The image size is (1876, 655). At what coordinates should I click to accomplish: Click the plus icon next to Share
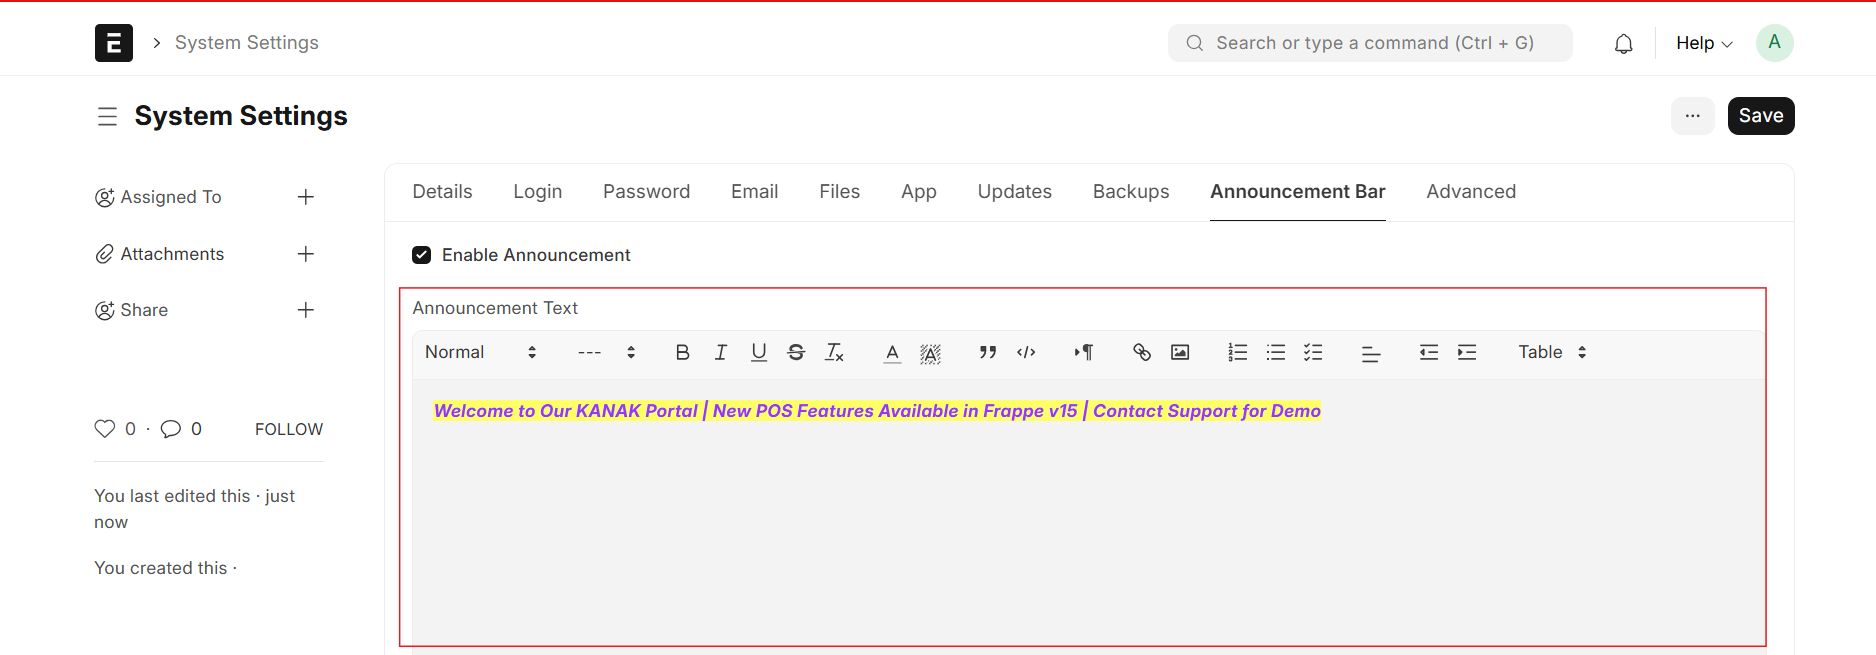pos(306,310)
